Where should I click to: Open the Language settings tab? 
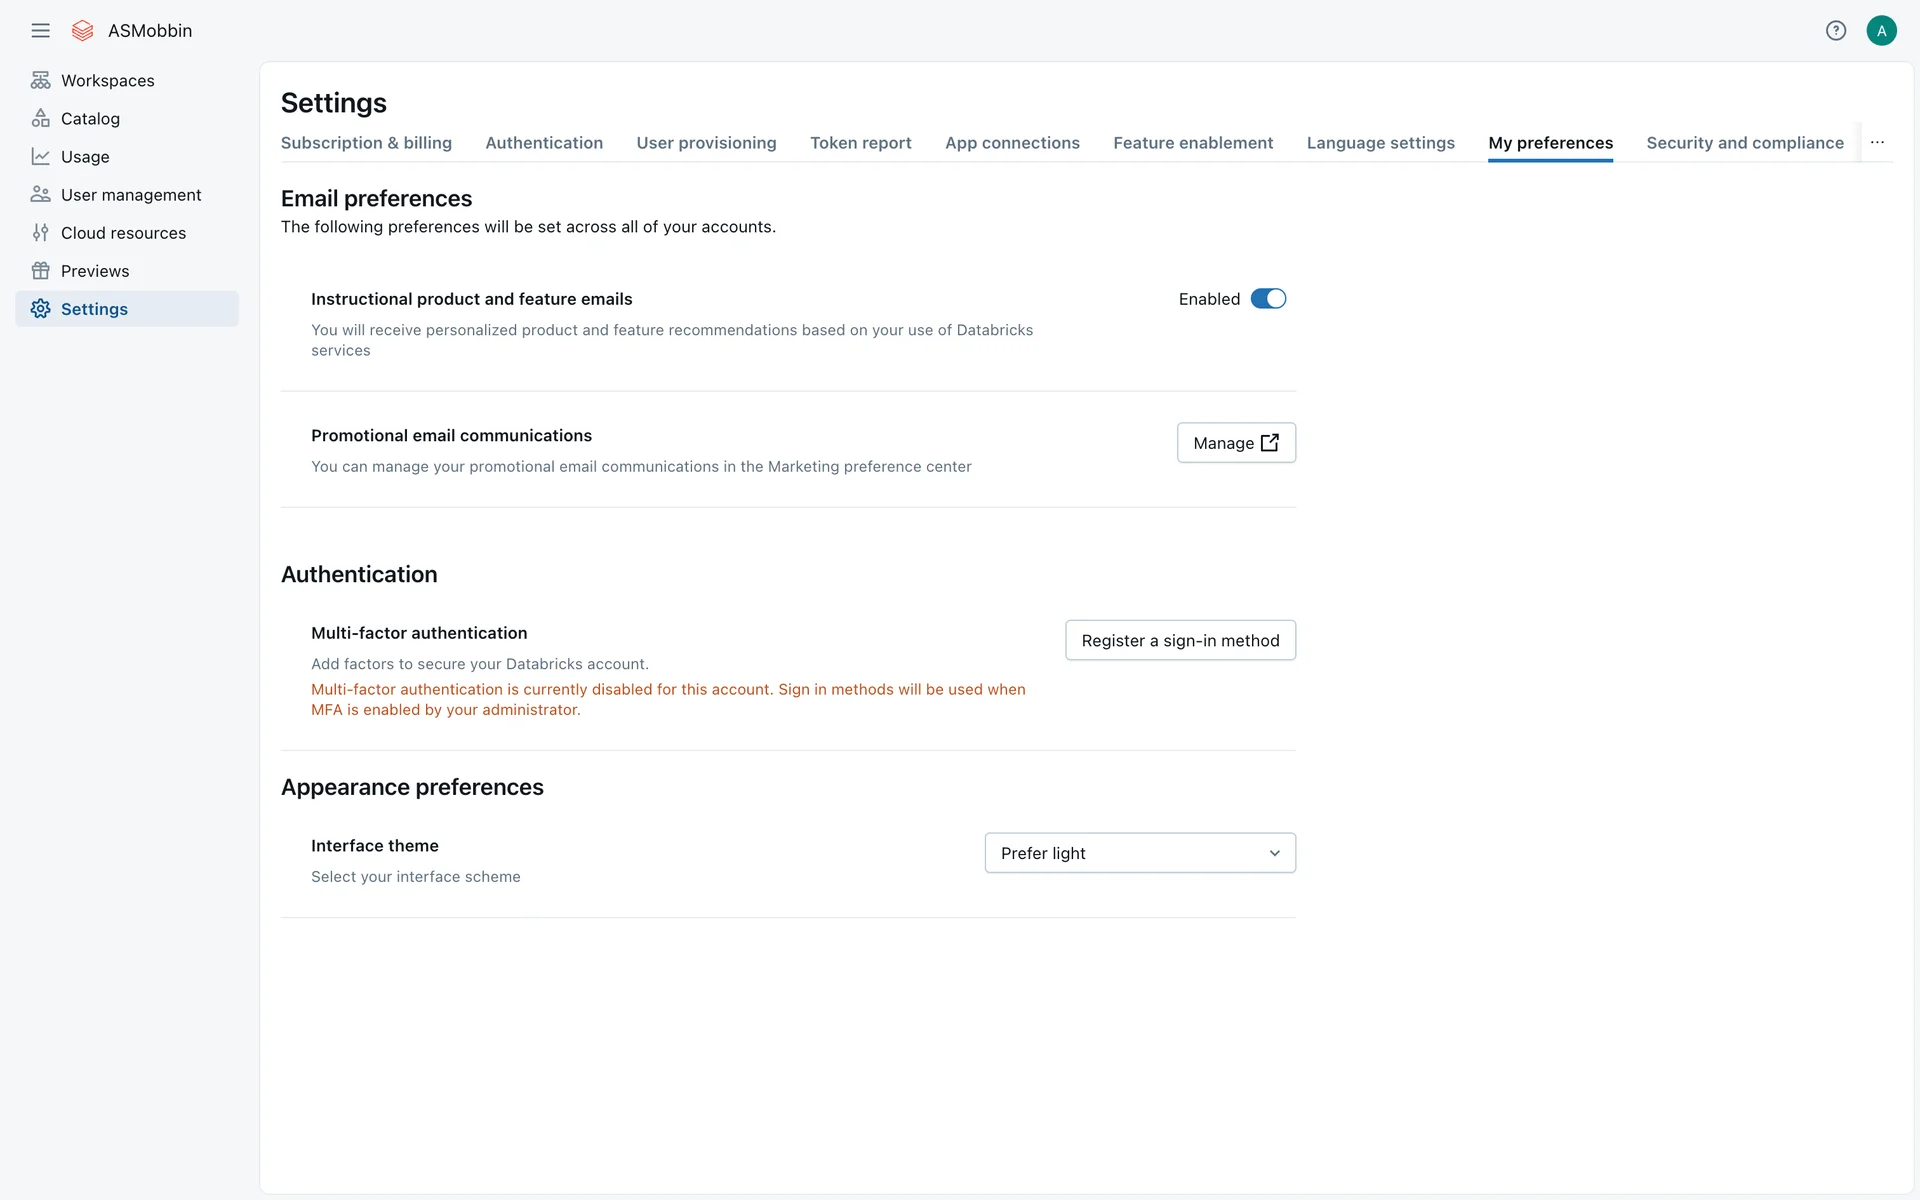(x=1380, y=142)
